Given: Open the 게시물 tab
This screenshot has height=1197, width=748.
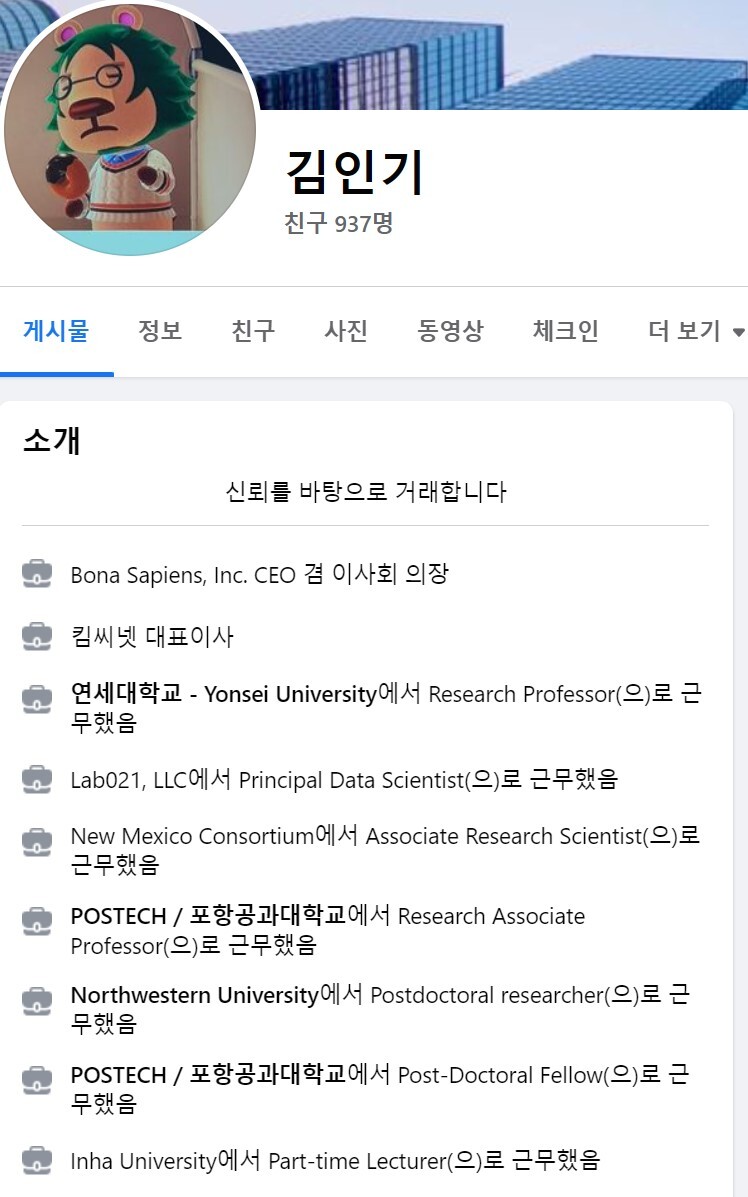Looking at the screenshot, I should point(56,332).
